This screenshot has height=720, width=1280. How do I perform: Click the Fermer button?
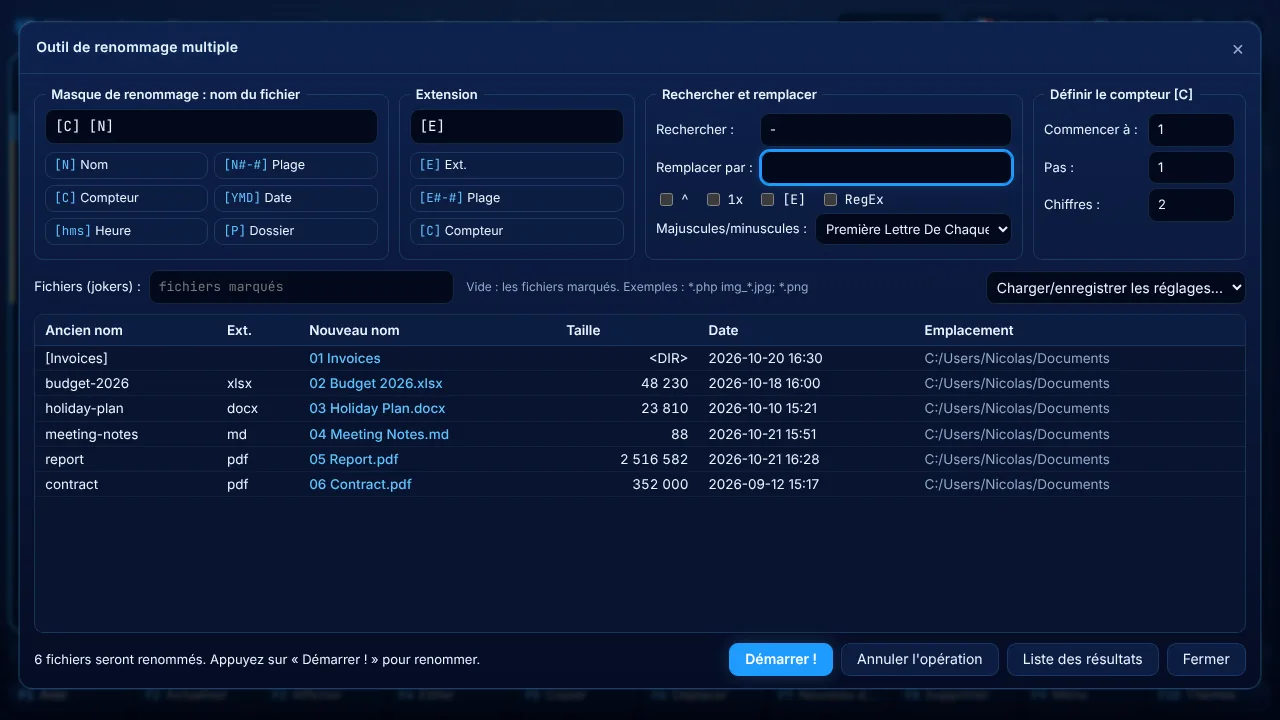click(x=1206, y=660)
